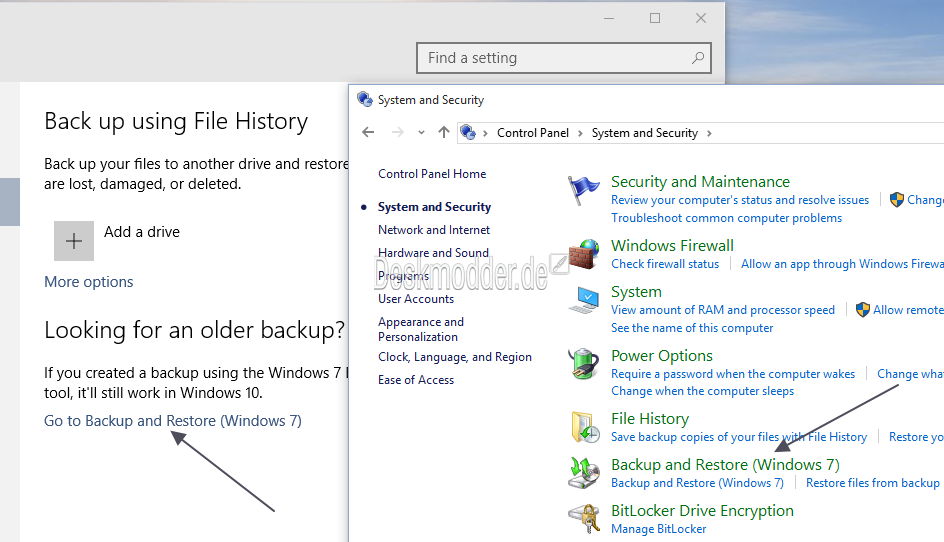Click the Backup and Restore drive icon
This screenshot has width=944, height=542.
point(584,473)
